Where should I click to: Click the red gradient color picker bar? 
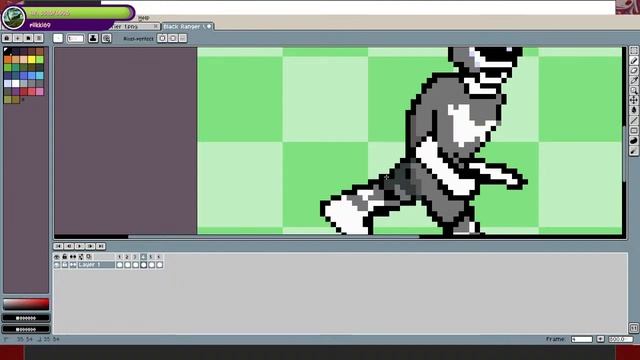[x=26, y=304]
